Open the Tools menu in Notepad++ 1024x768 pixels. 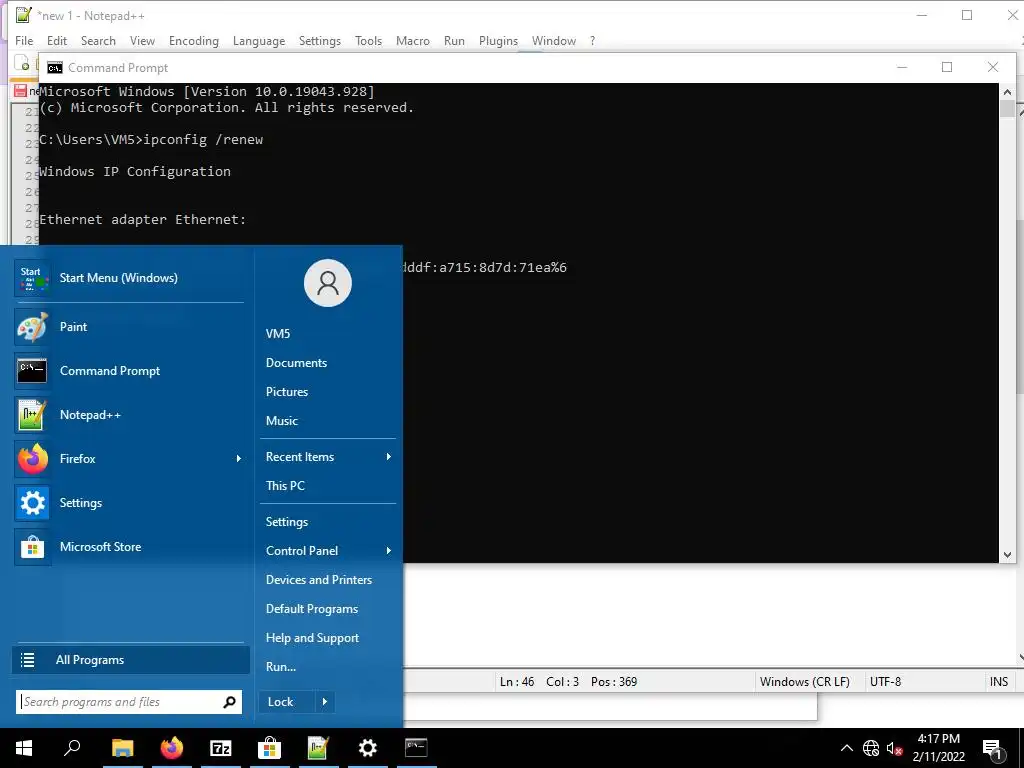tap(368, 40)
